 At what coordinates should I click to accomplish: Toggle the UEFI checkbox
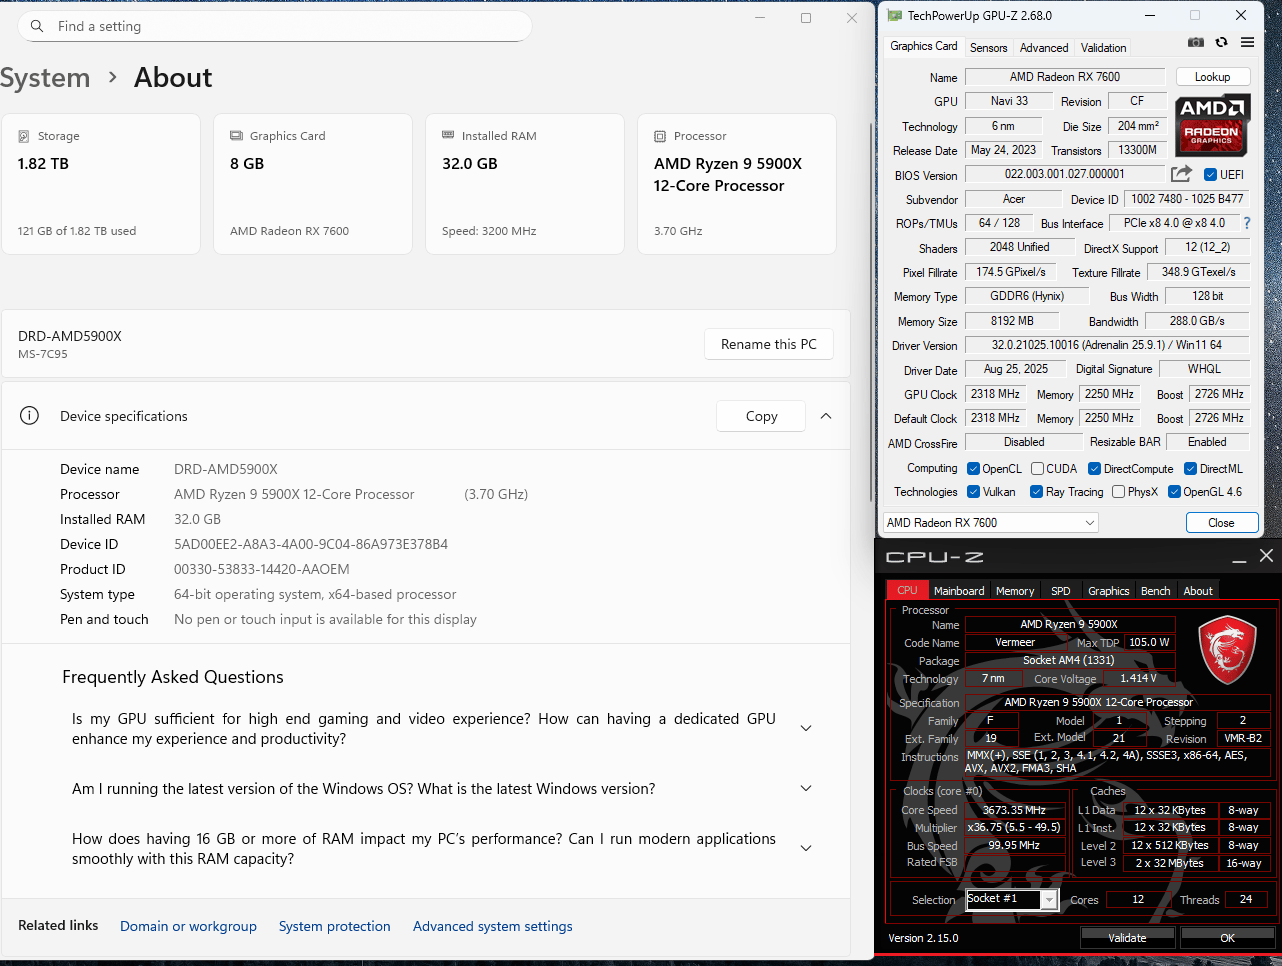coord(1210,174)
